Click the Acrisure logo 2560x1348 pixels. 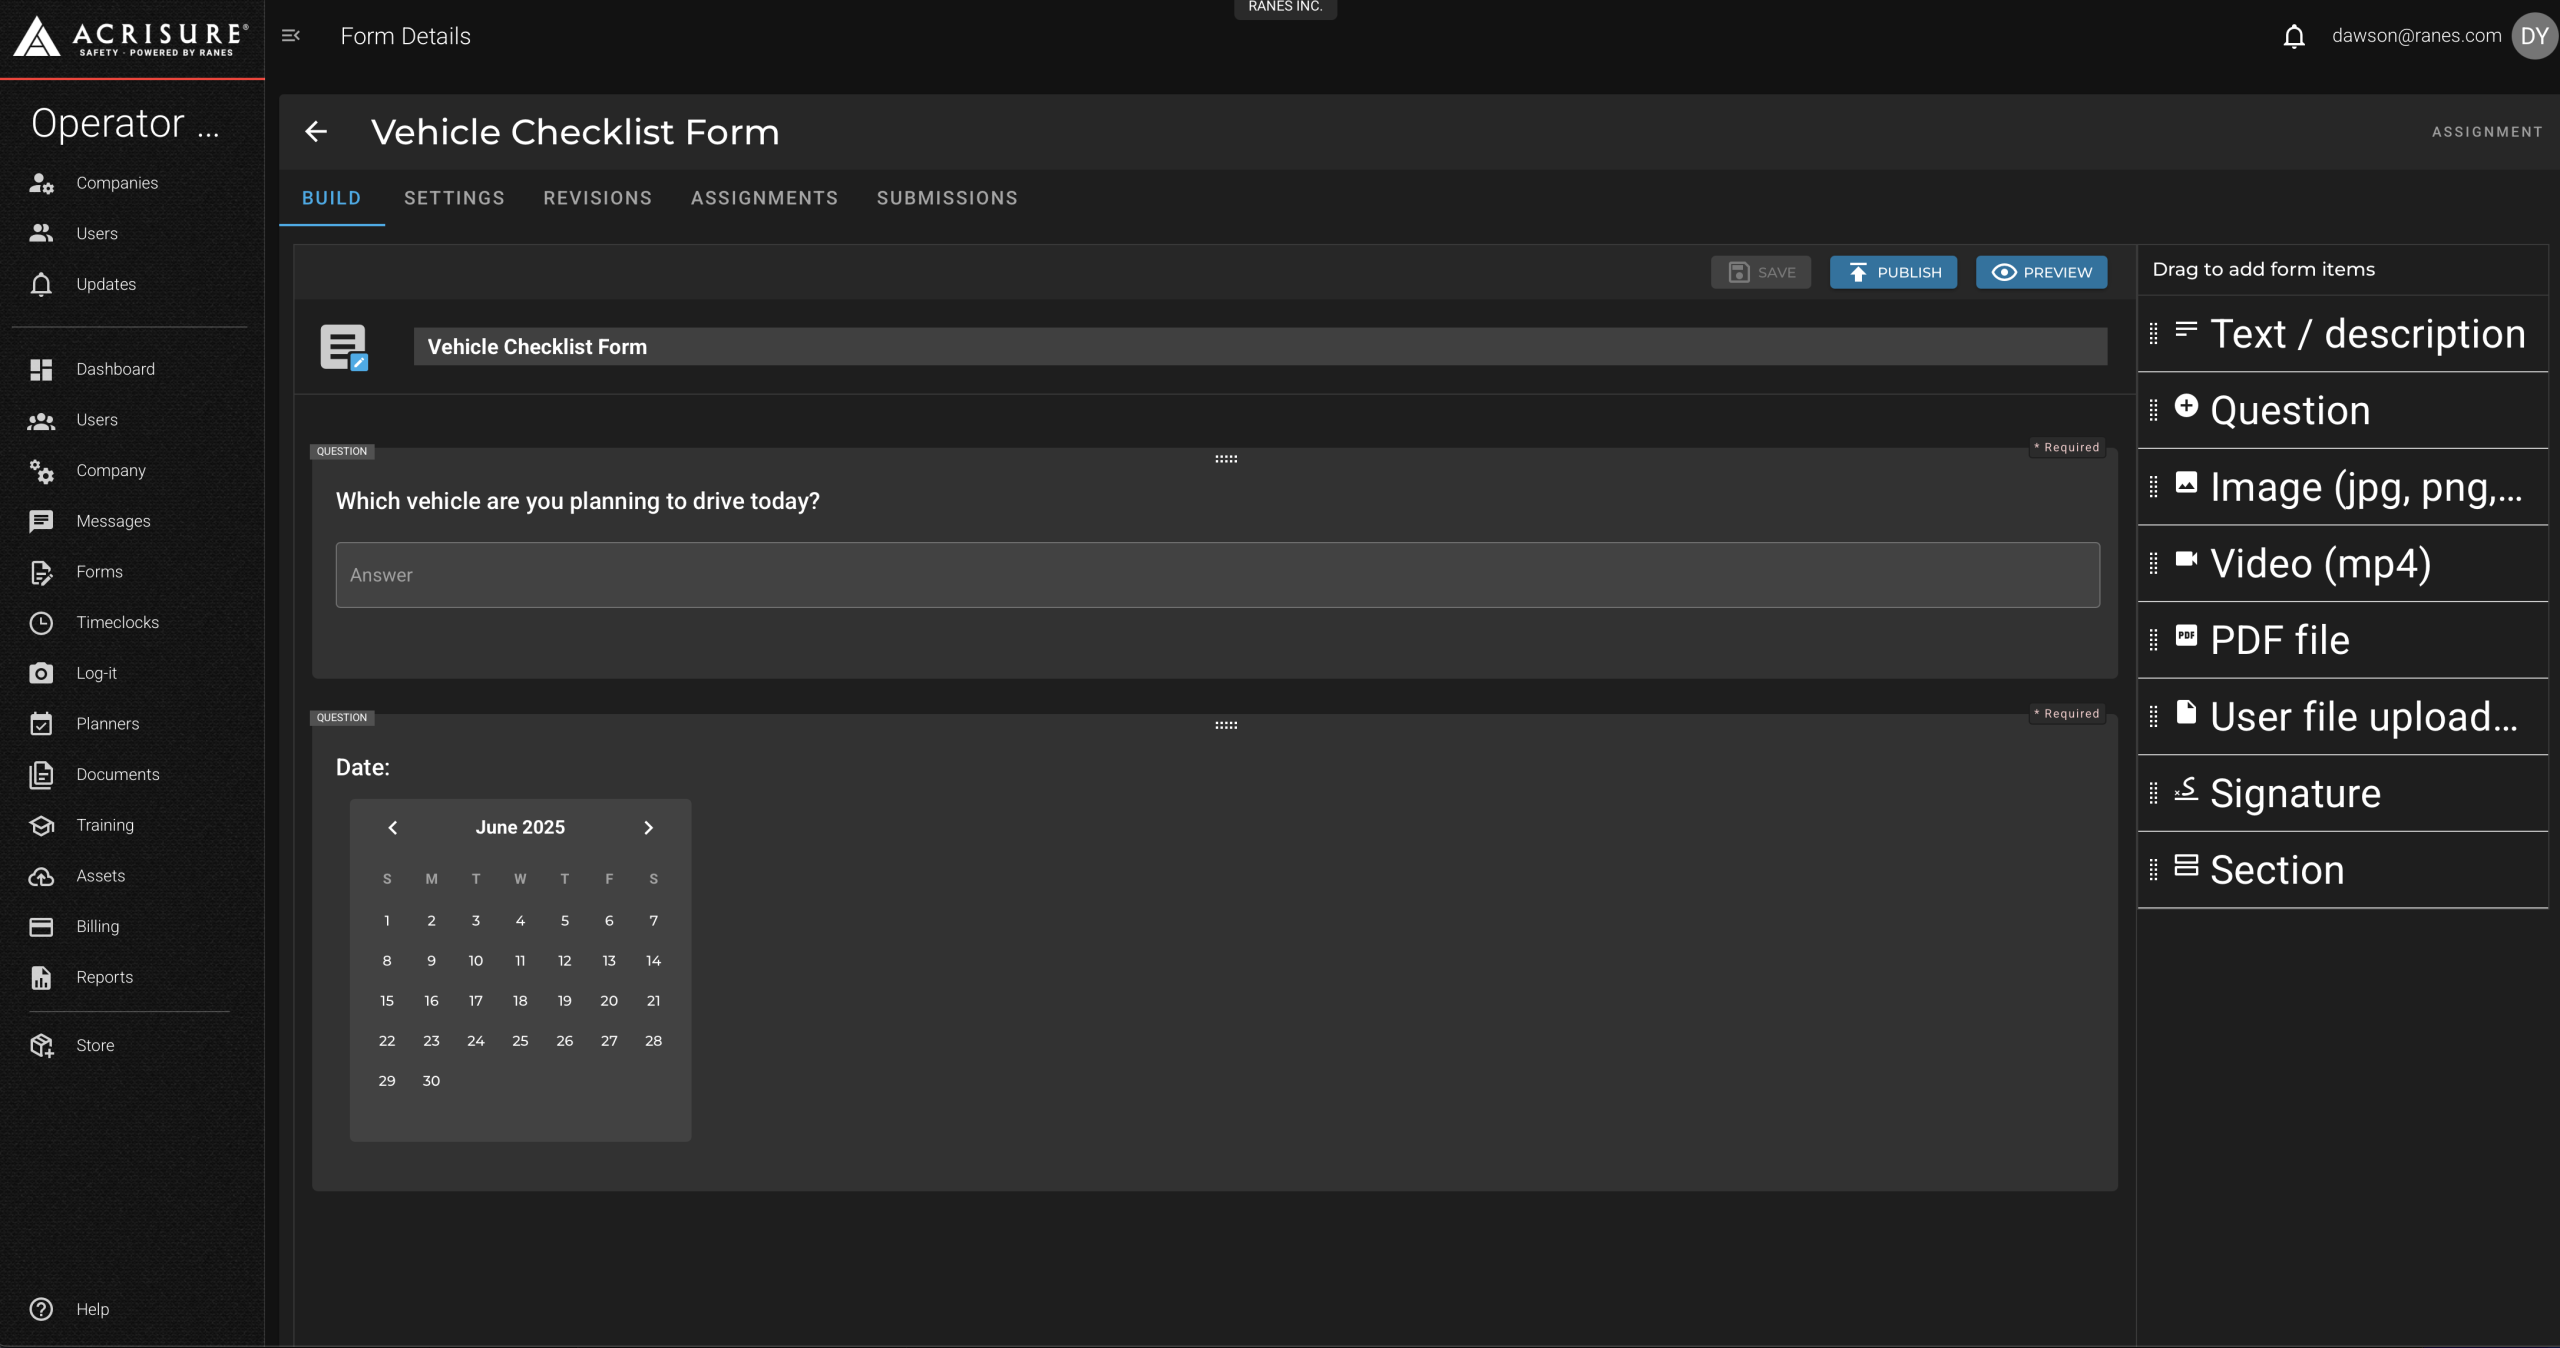click(x=131, y=37)
